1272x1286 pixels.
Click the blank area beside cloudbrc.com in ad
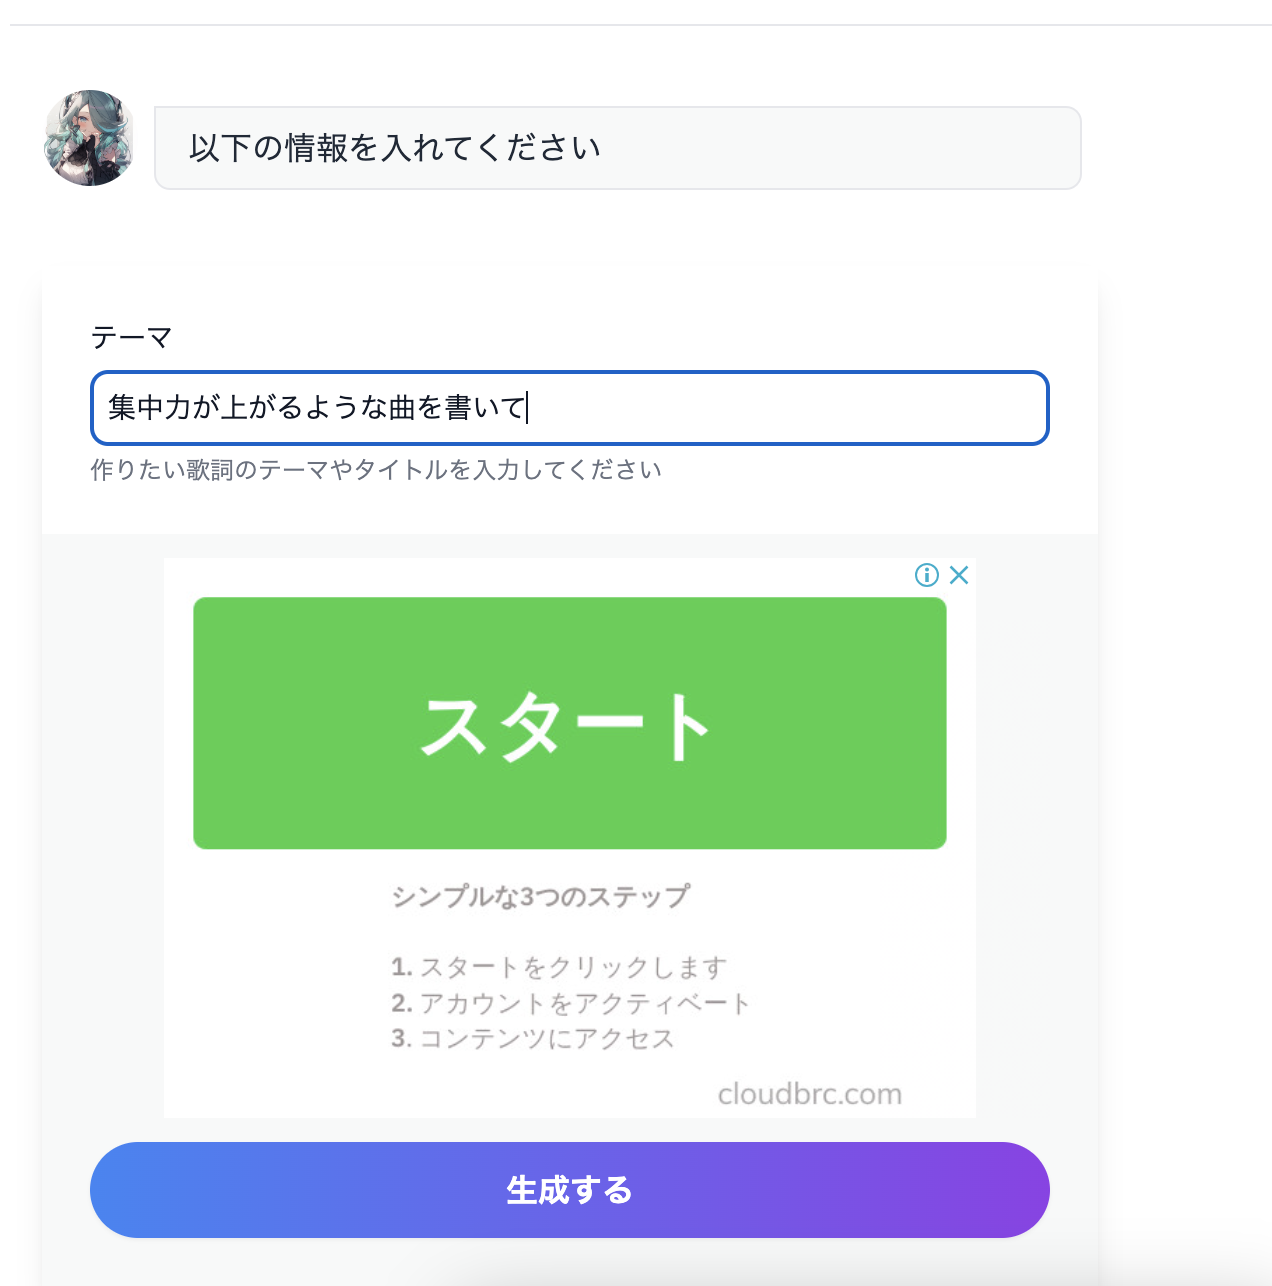(x=440, y=1093)
